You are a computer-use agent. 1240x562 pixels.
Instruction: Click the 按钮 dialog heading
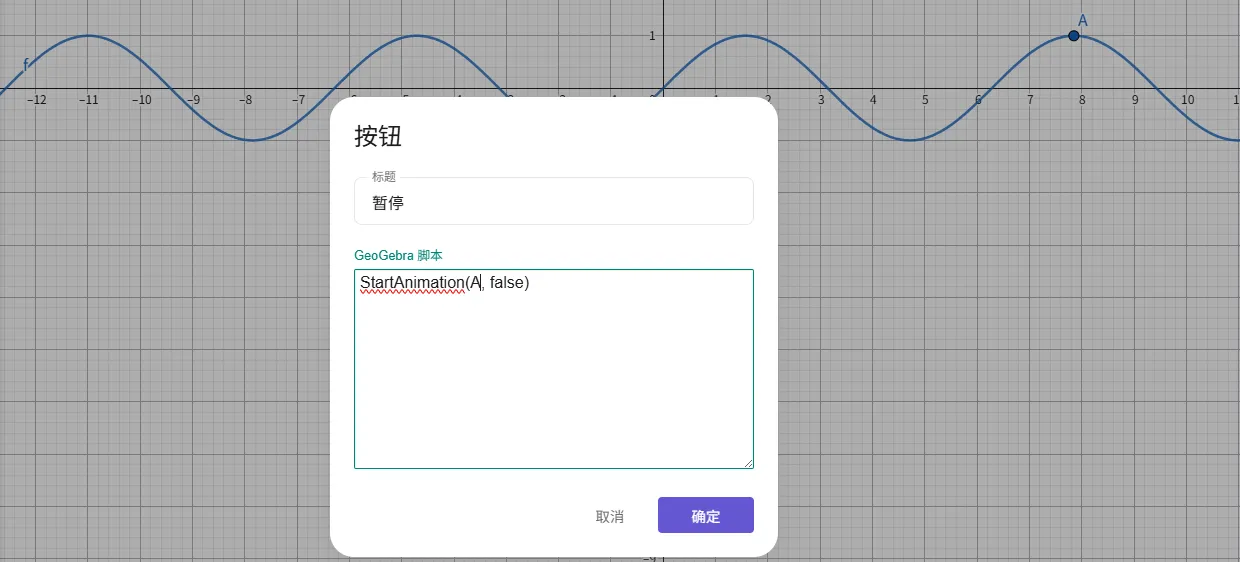378,137
